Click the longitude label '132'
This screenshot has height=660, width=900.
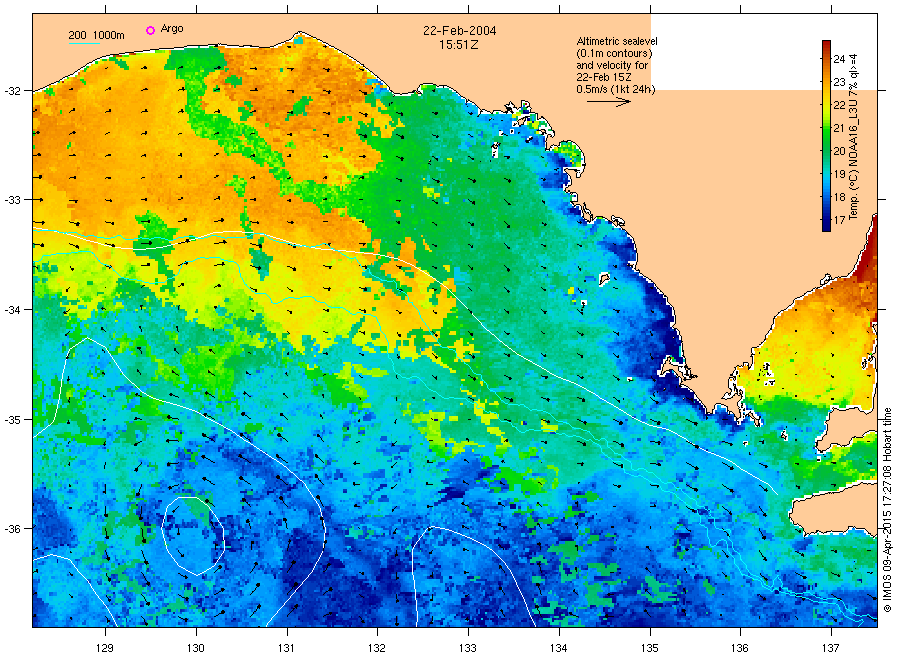[377, 648]
